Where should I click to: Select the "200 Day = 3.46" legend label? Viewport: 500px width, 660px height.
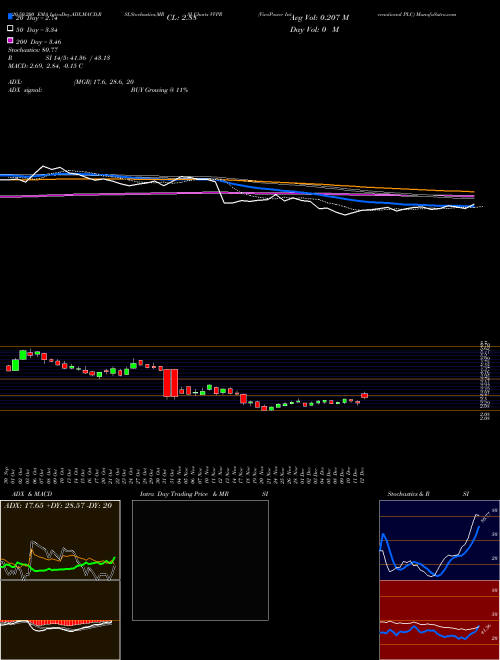coord(38,42)
